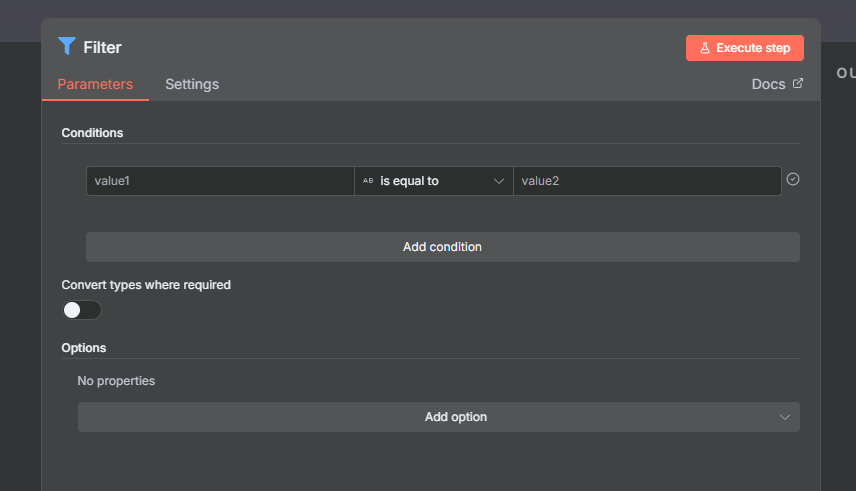Click the external link icon beside Docs
Screen dimensions: 856x491
[x=797, y=84]
